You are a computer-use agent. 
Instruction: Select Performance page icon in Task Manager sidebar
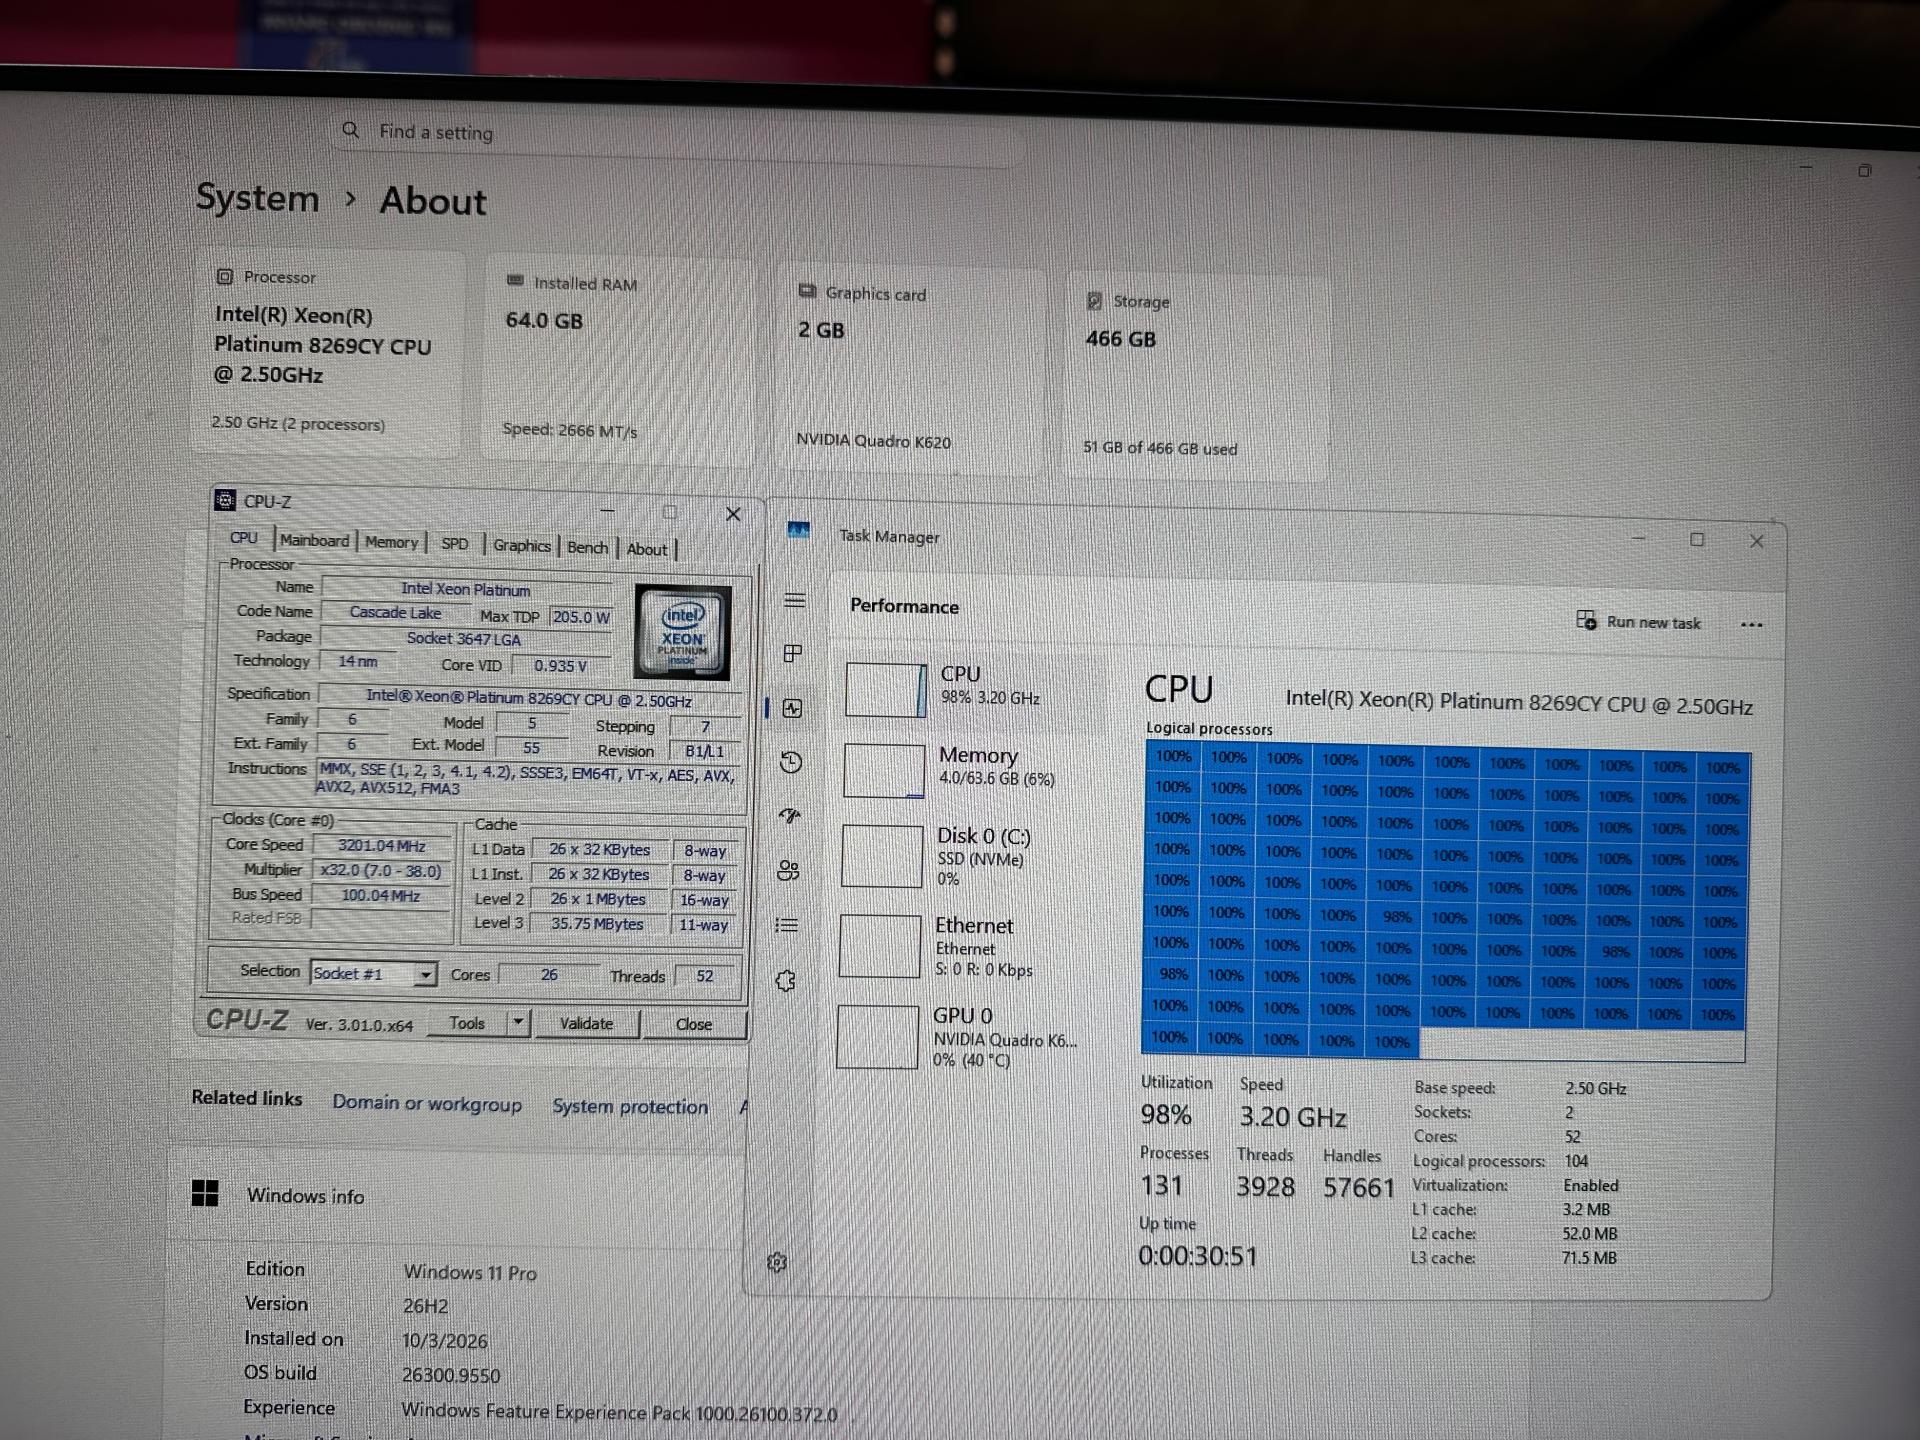click(792, 708)
